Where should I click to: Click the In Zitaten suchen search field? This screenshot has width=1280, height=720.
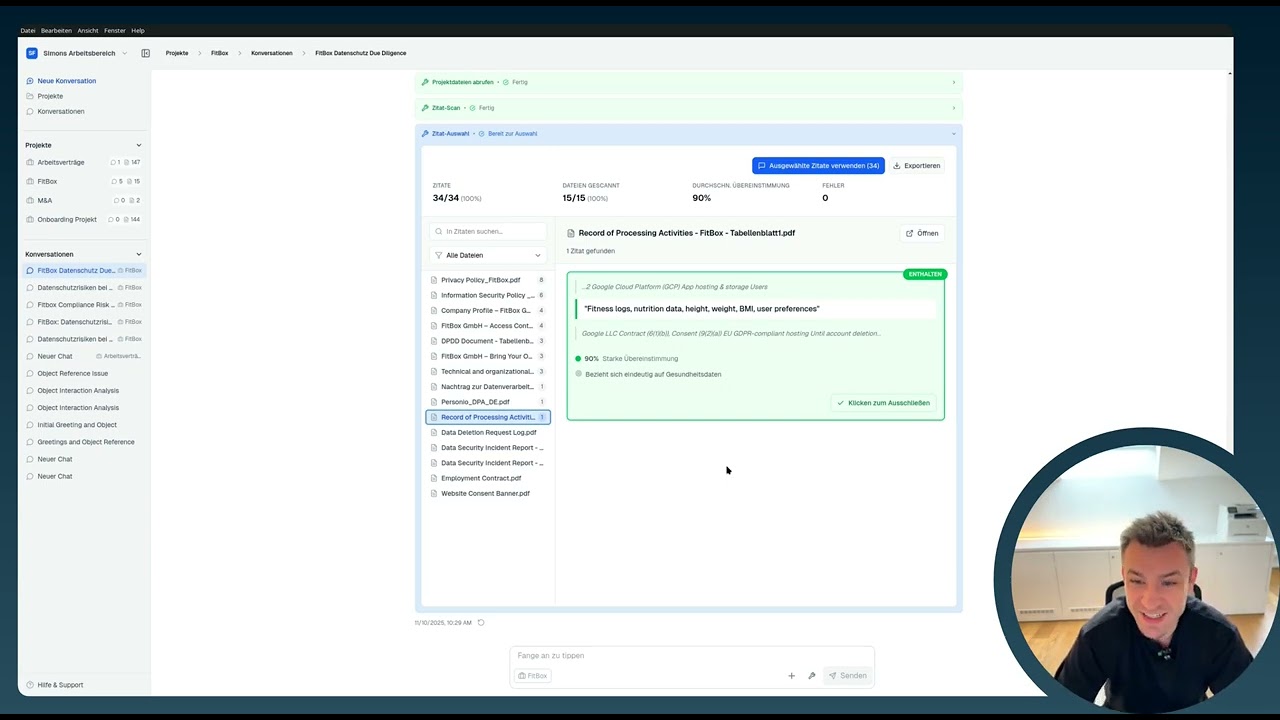tap(492, 231)
